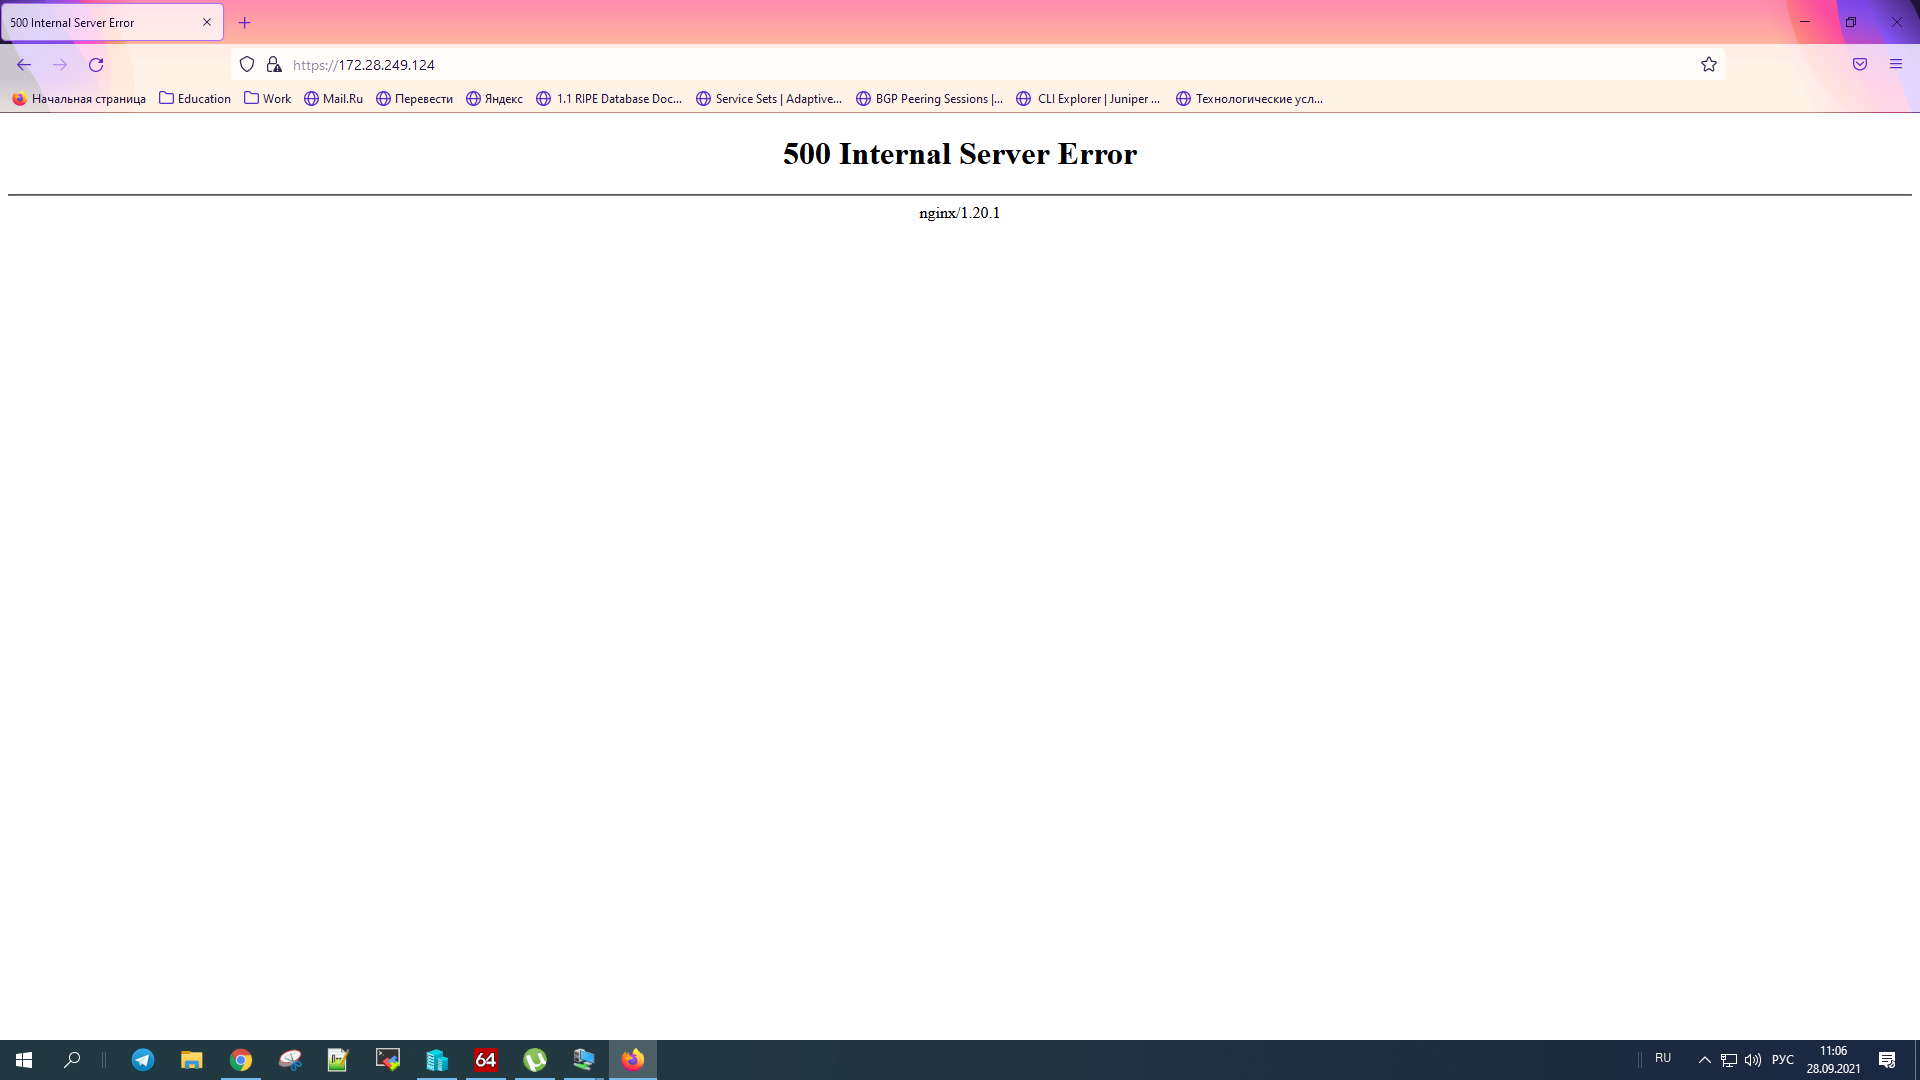Open Windows taskbar search

point(72,1060)
